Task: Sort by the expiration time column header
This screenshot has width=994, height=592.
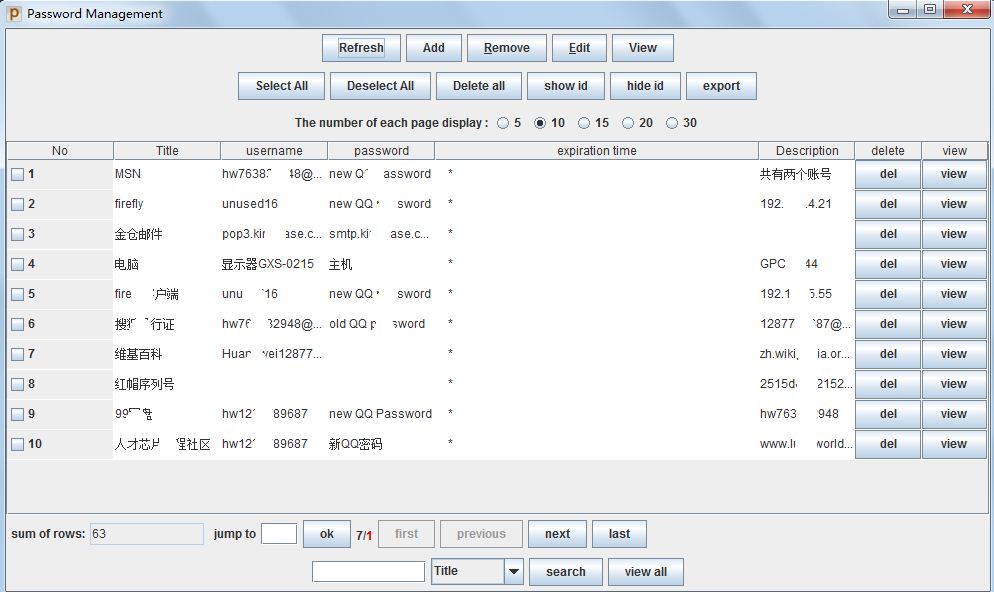Action: click(x=596, y=151)
